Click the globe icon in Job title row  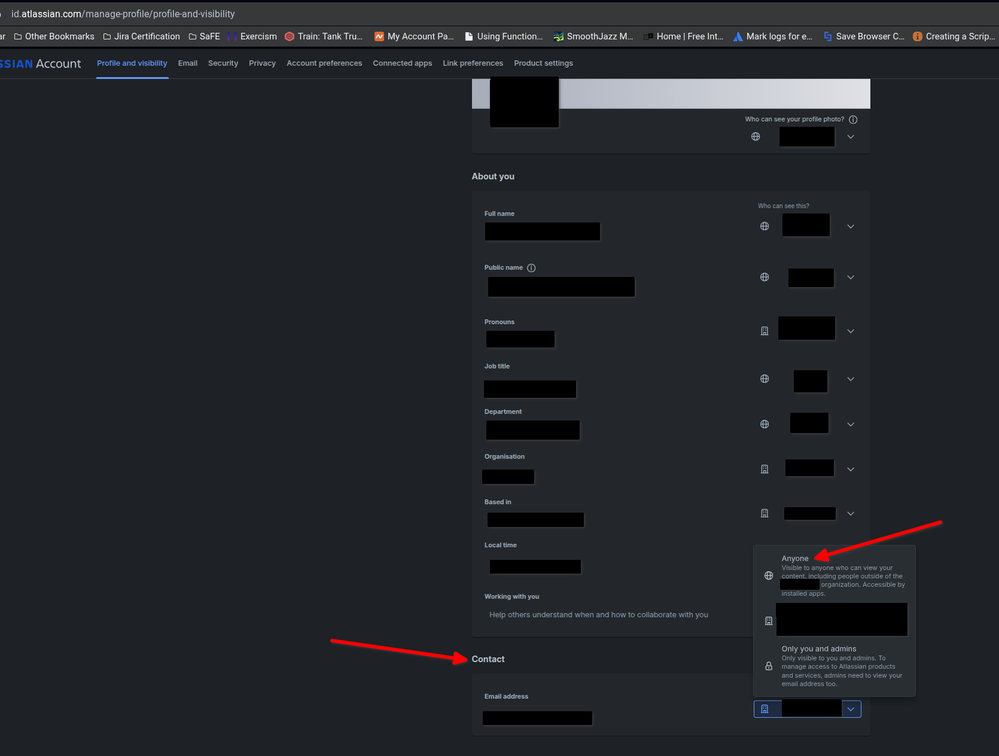click(765, 379)
